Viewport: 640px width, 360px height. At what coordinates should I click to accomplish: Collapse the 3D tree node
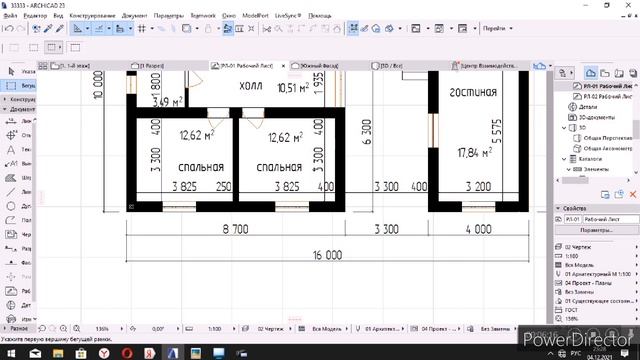[x=564, y=128]
